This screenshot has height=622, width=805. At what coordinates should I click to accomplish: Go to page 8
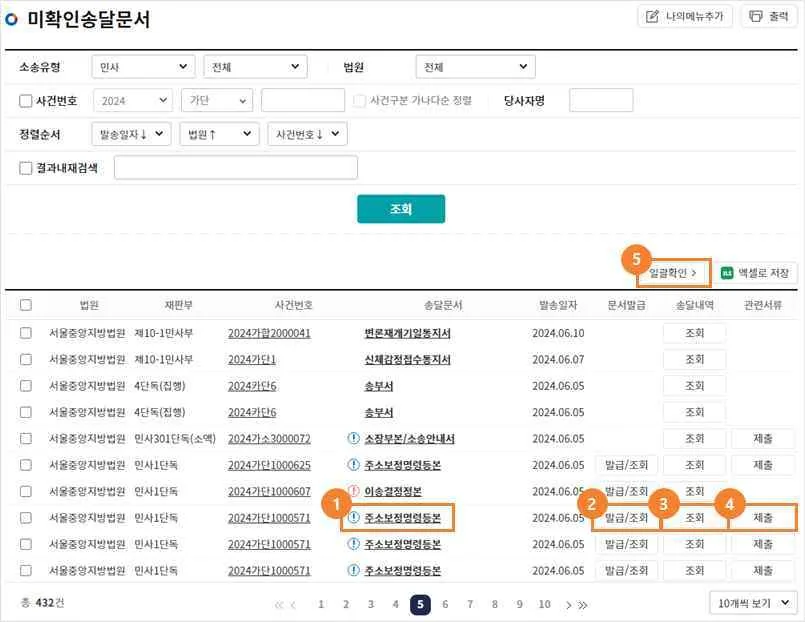coord(494,605)
